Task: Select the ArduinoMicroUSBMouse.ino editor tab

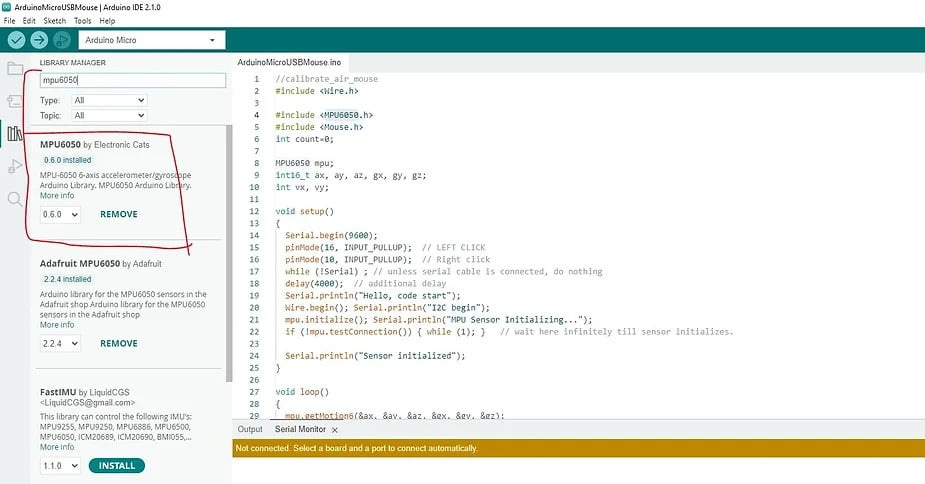Action: [290, 62]
